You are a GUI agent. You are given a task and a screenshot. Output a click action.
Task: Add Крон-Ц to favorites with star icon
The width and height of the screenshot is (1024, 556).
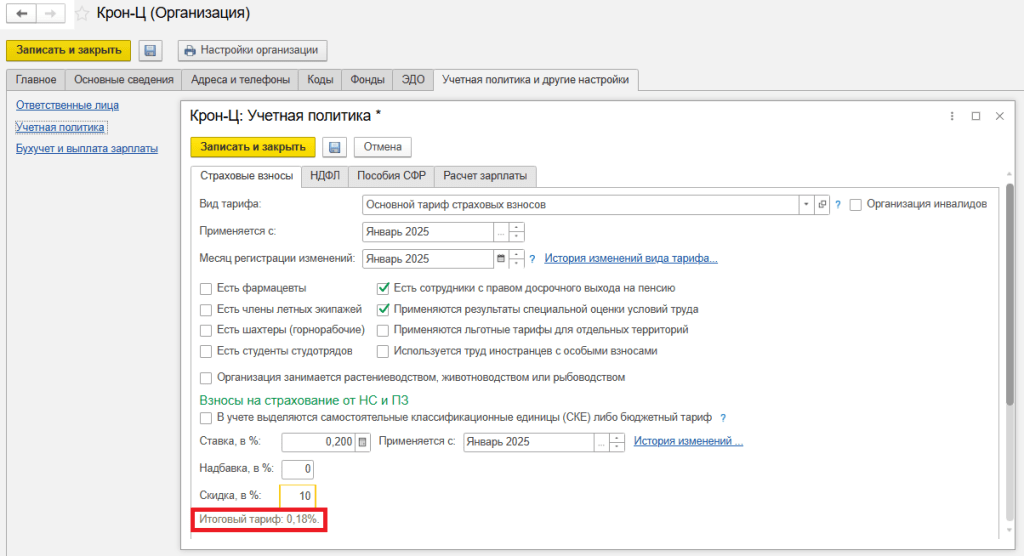point(82,14)
